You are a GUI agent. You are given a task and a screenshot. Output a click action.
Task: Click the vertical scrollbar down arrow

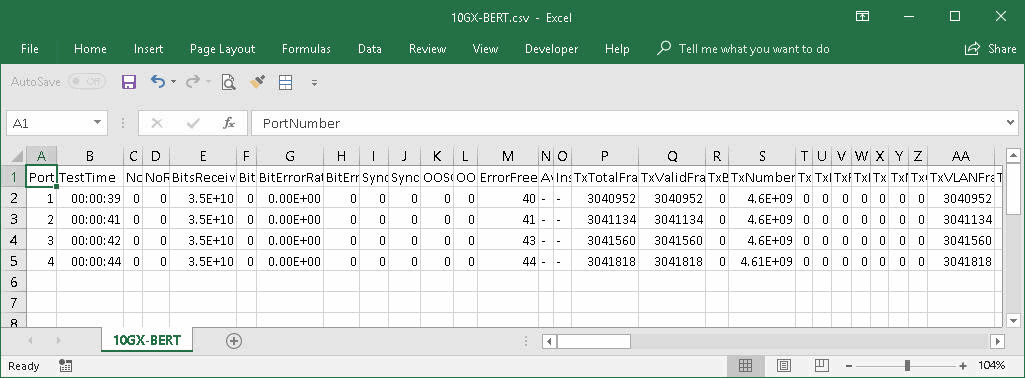point(1013,320)
